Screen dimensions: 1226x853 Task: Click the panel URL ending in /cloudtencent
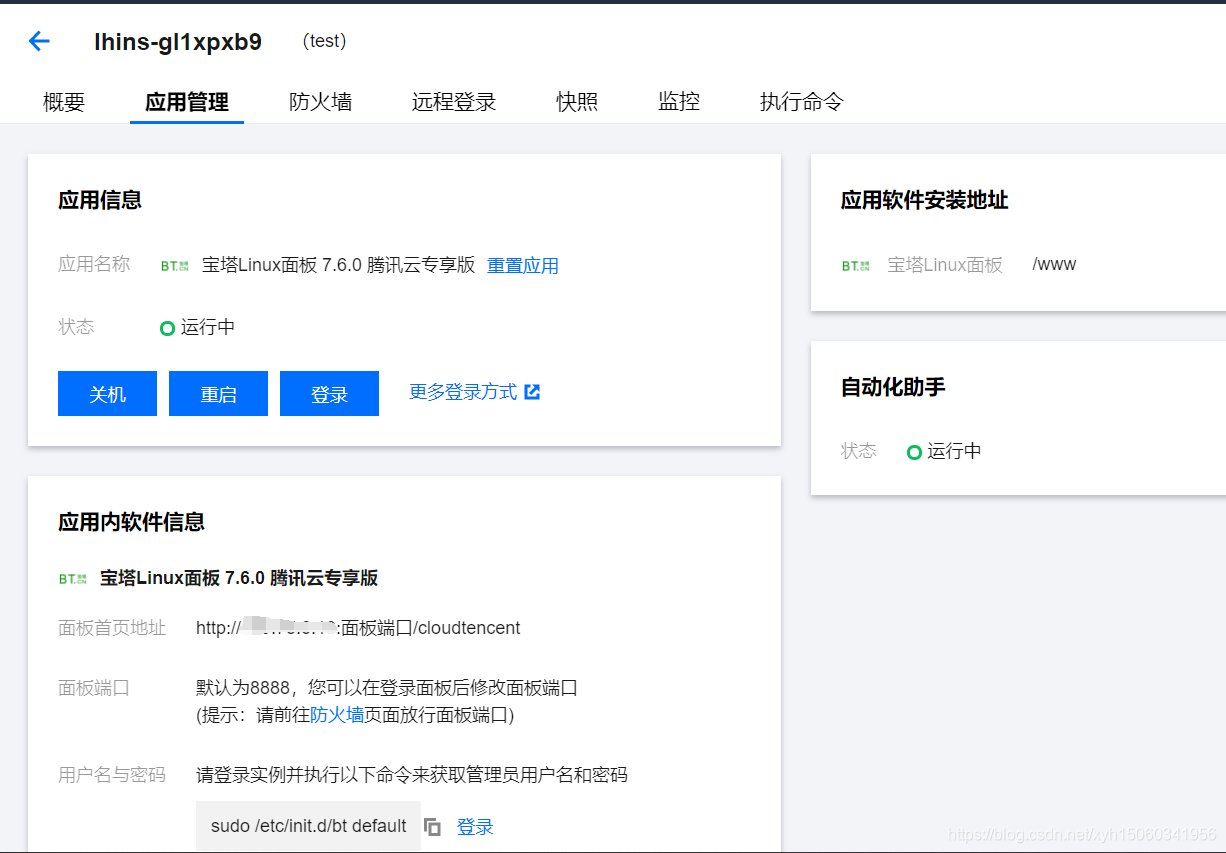358,628
